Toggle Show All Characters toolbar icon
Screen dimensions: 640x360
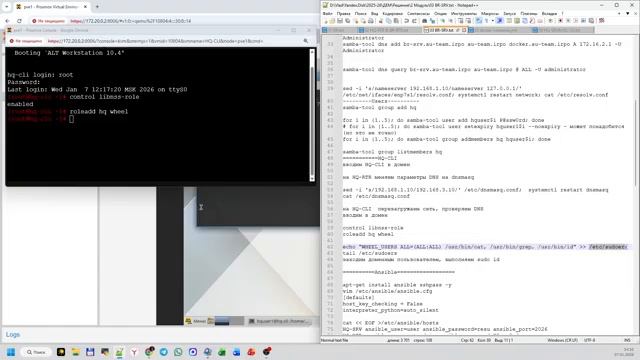[x=487, y=20]
